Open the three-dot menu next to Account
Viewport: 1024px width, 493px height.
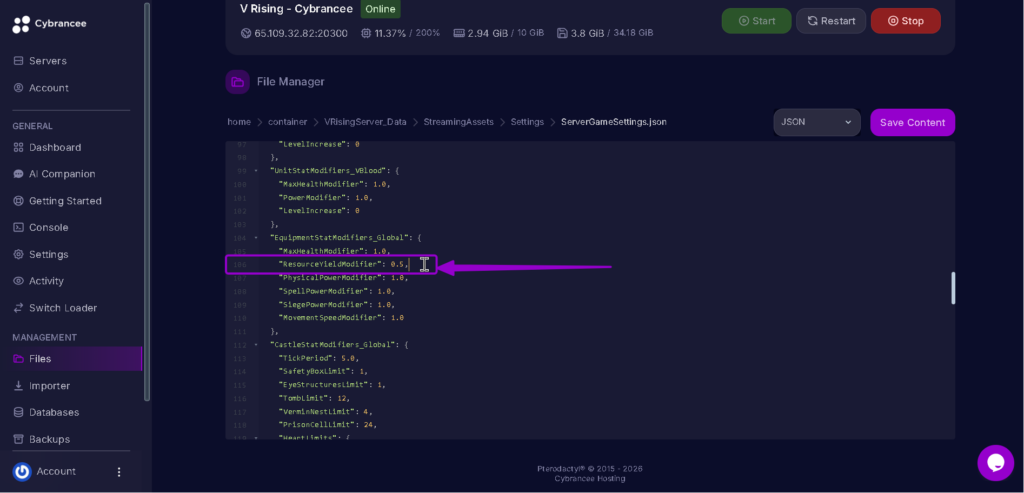point(119,471)
